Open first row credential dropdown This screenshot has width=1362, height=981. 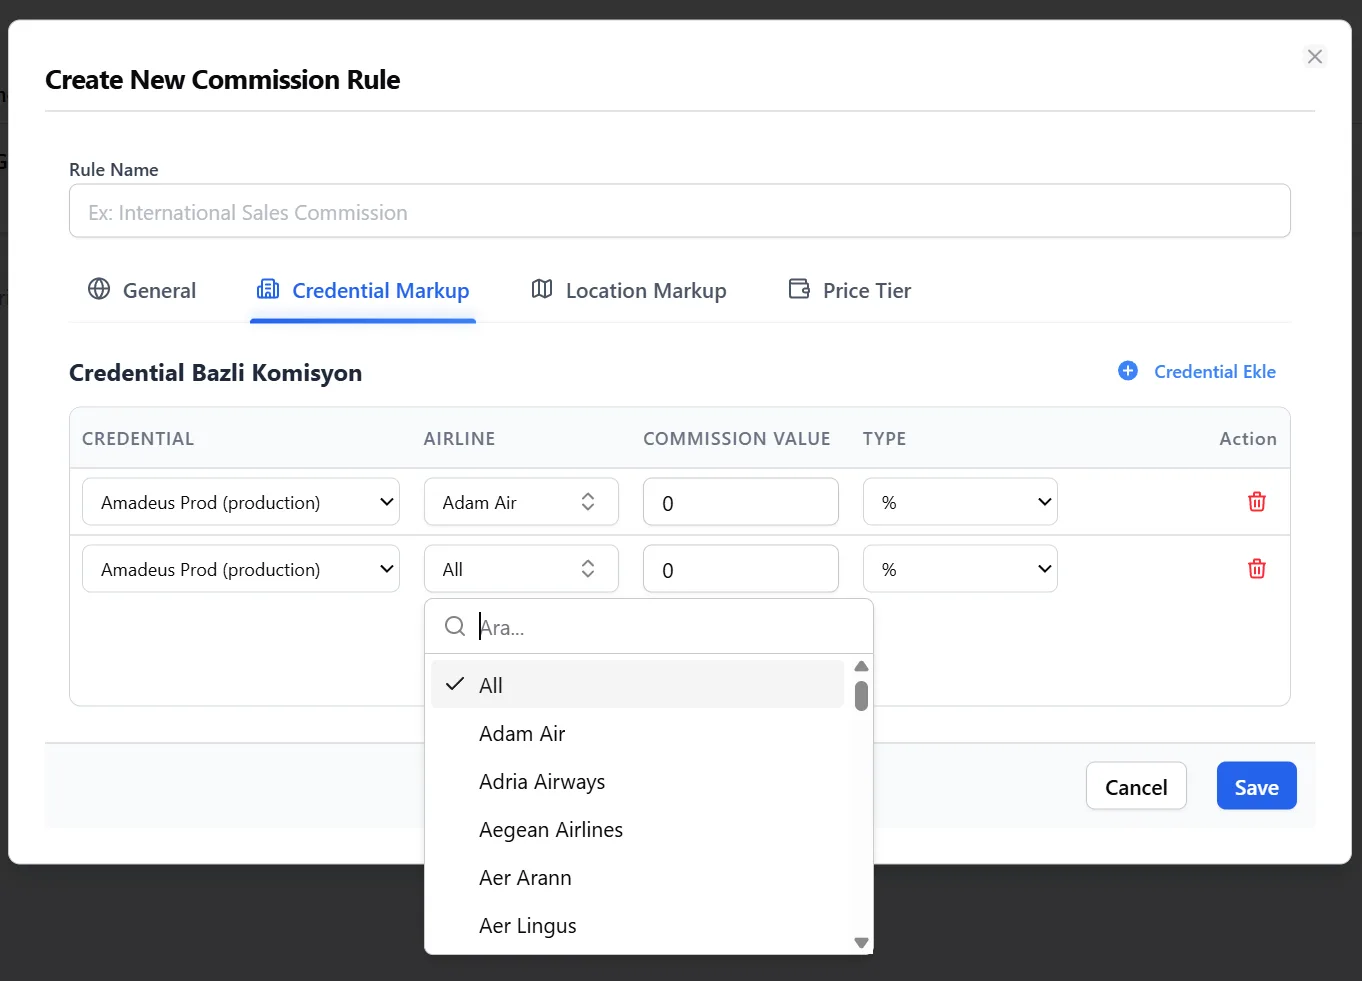(x=240, y=502)
